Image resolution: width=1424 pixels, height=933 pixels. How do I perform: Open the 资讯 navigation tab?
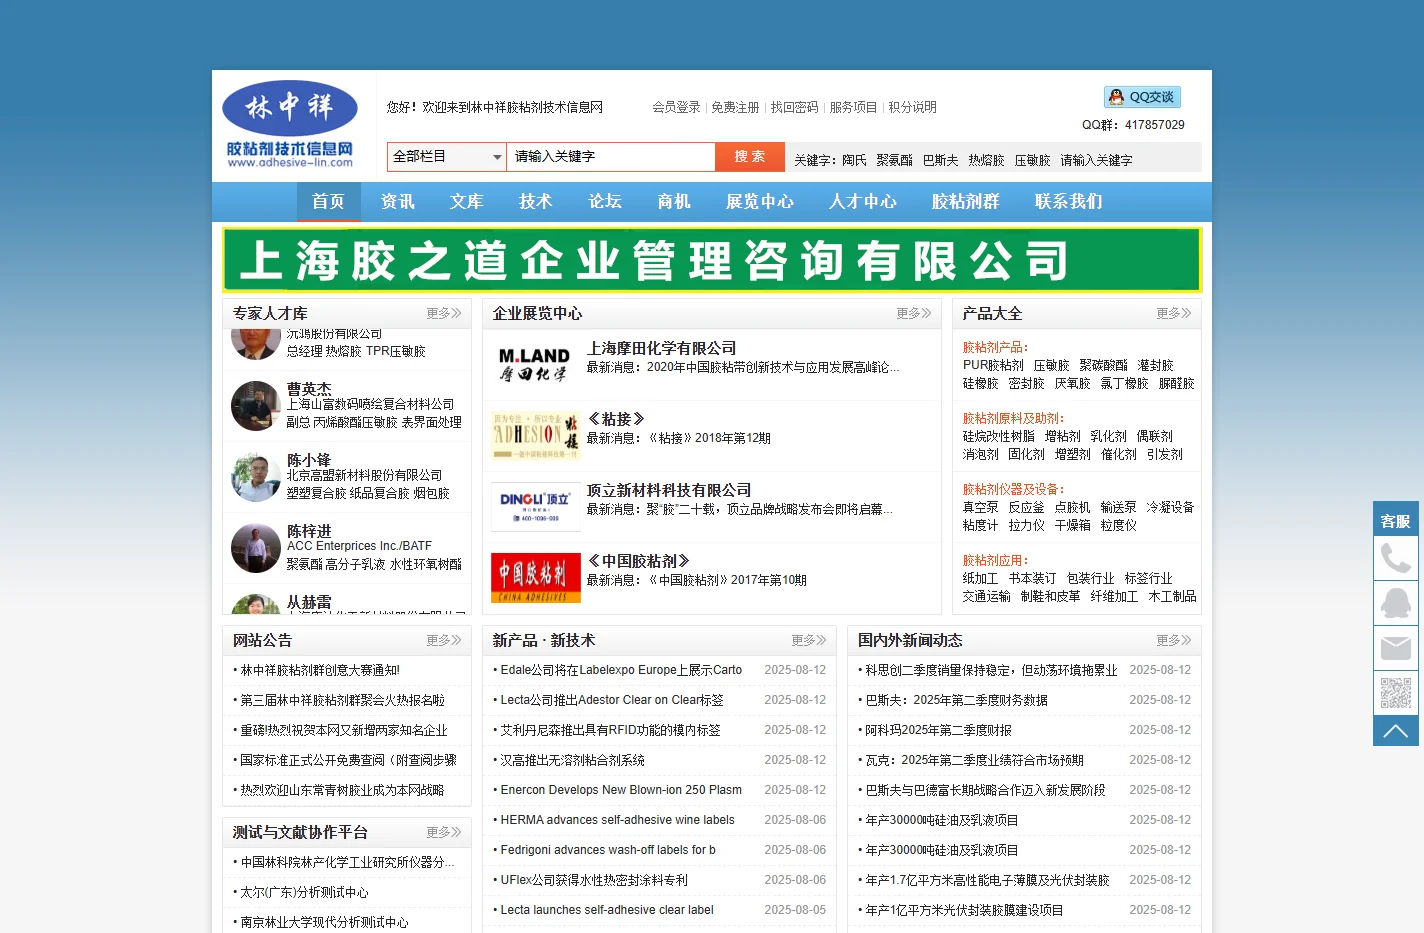point(397,202)
